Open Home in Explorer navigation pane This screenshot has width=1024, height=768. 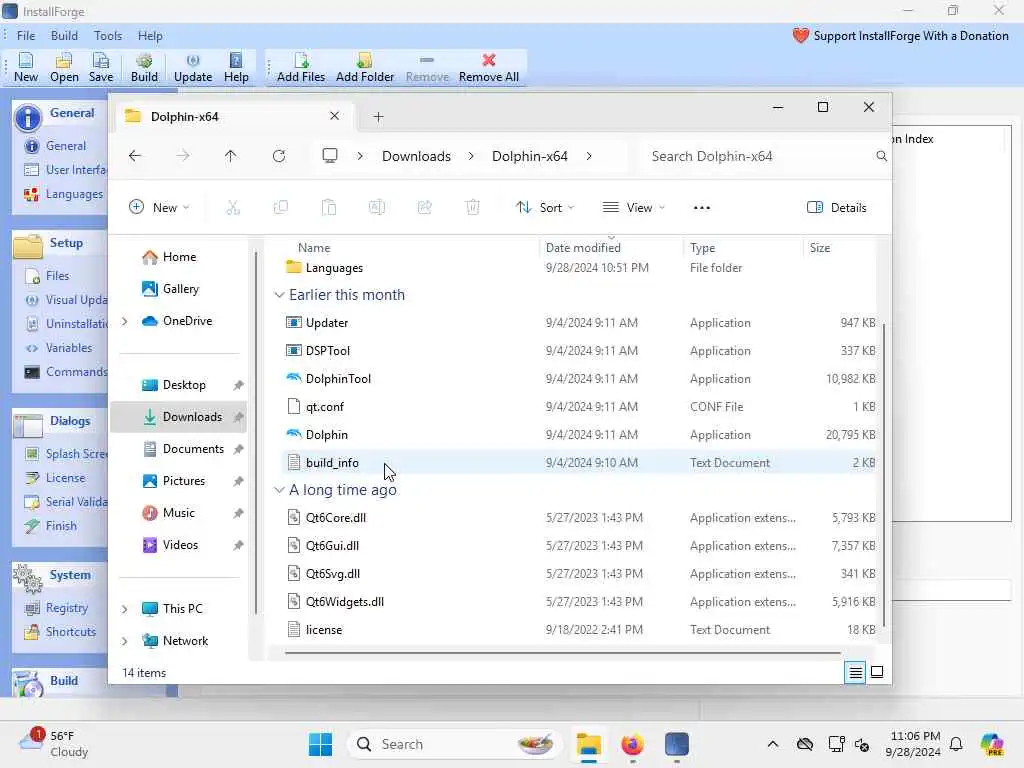(179, 257)
